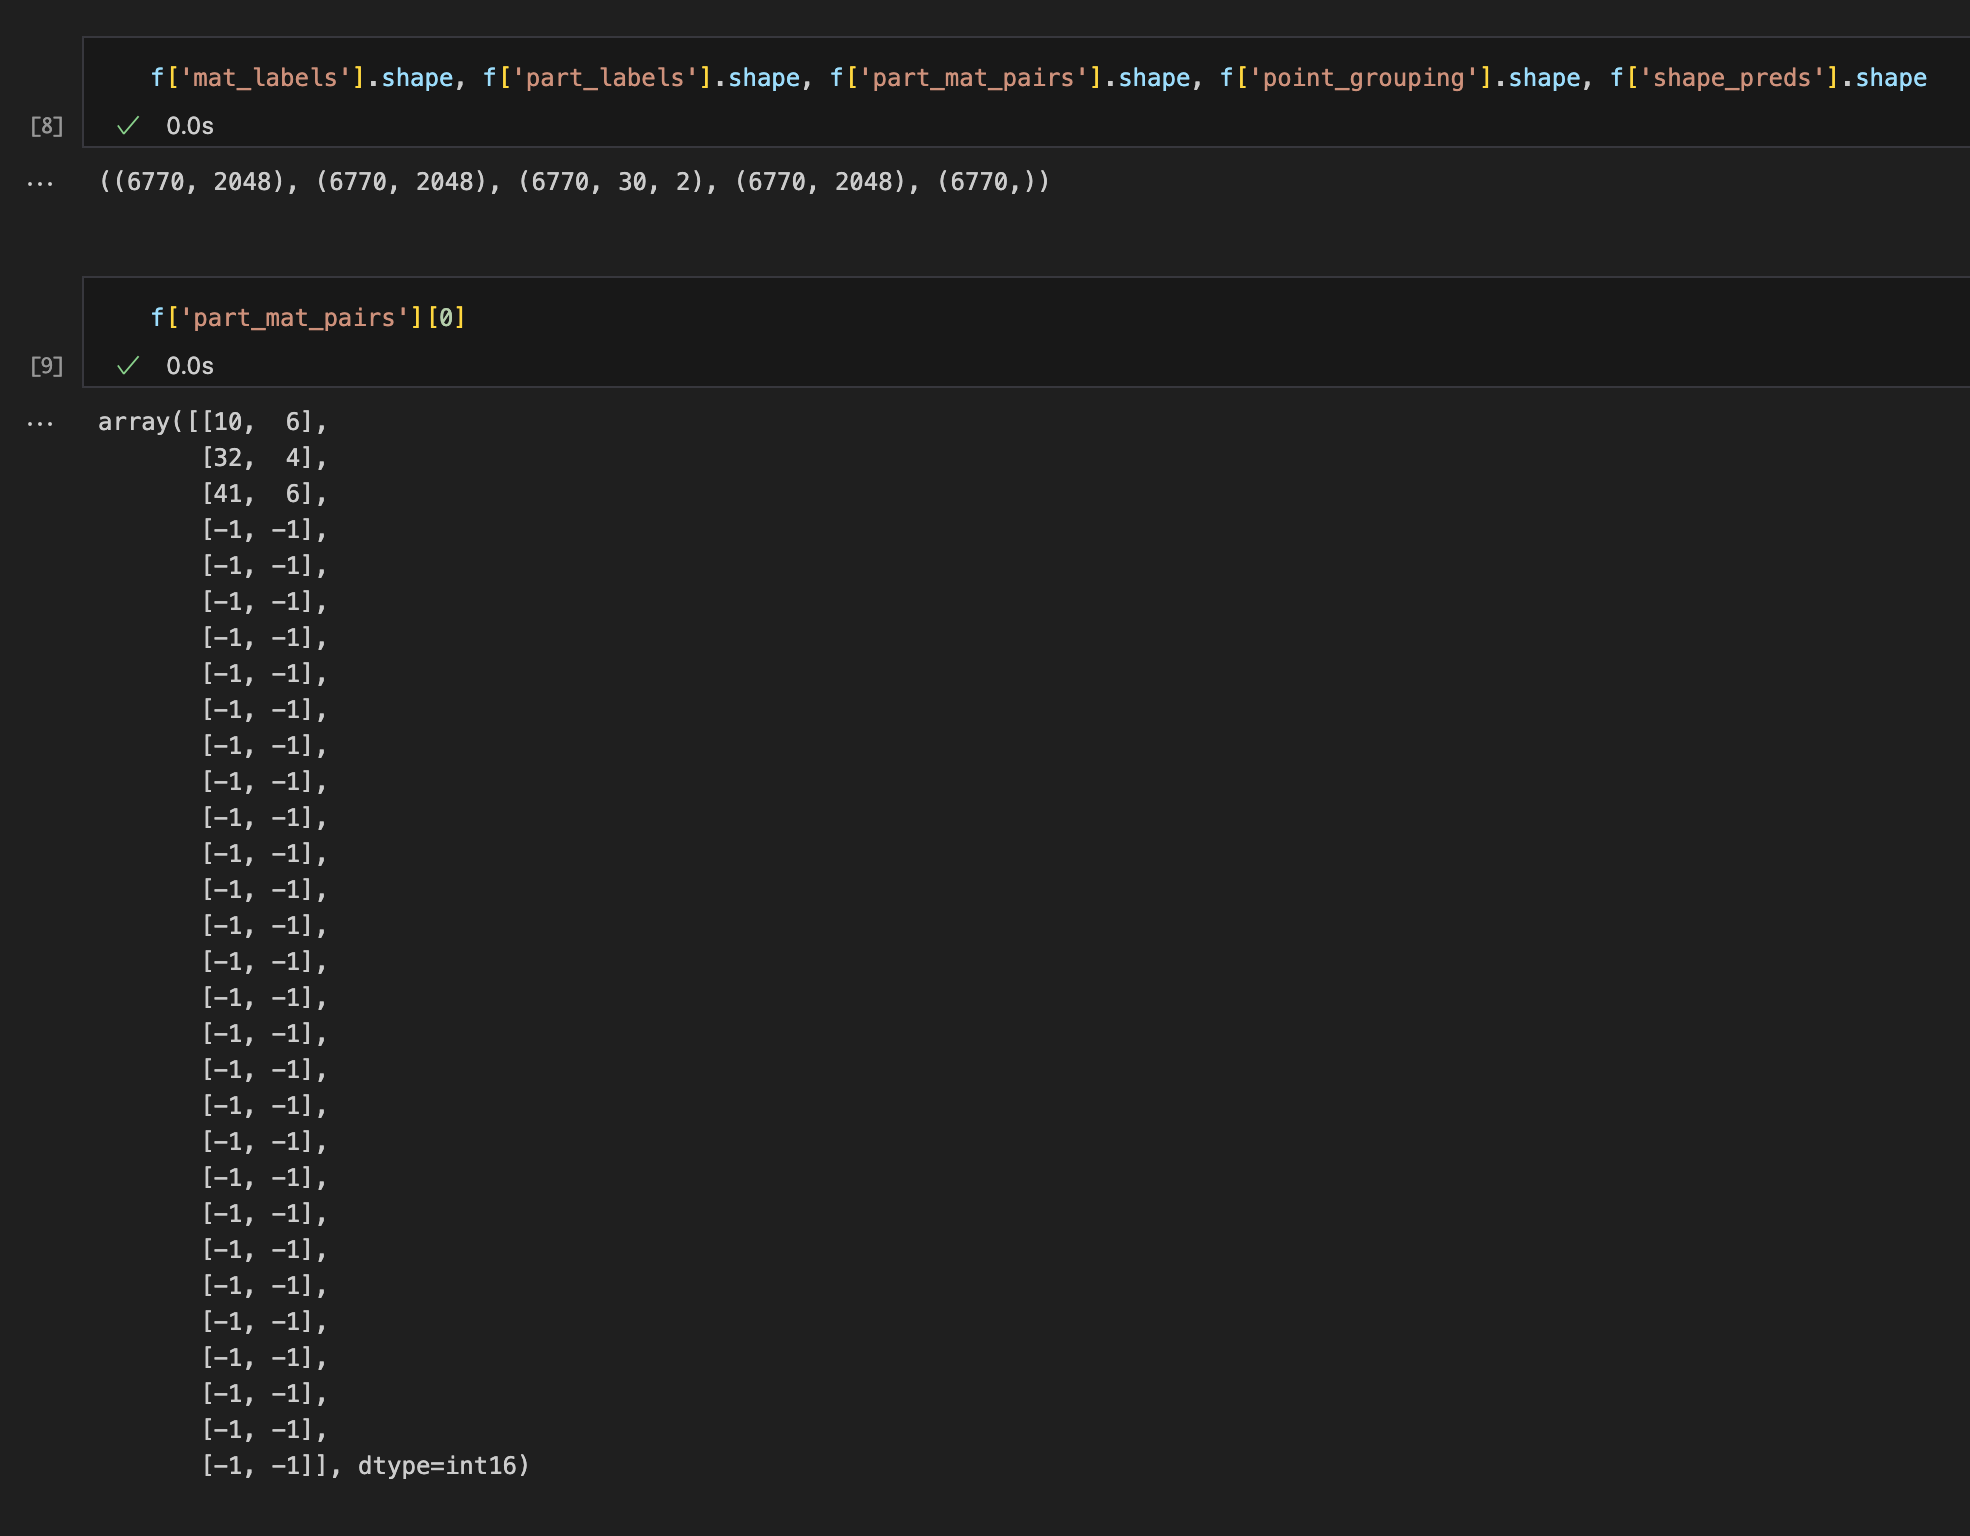
Task: Click the execution count label [9]
Action: tap(46, 366)
